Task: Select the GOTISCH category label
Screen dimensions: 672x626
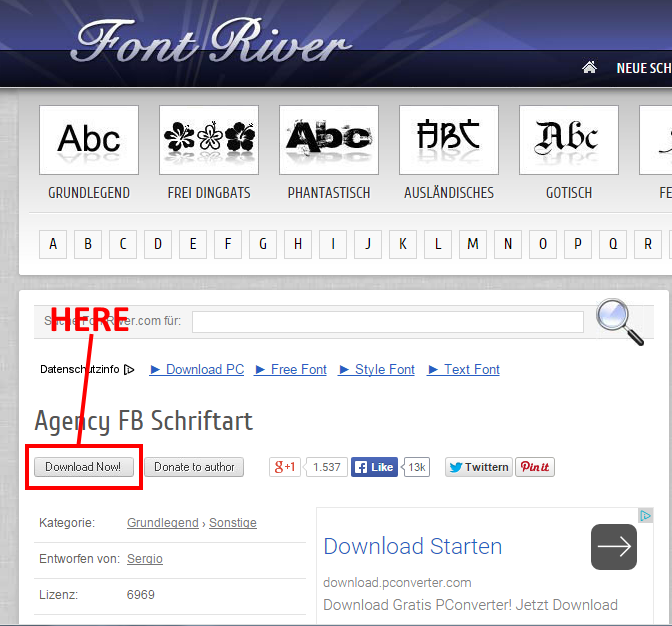Action: 569,193
